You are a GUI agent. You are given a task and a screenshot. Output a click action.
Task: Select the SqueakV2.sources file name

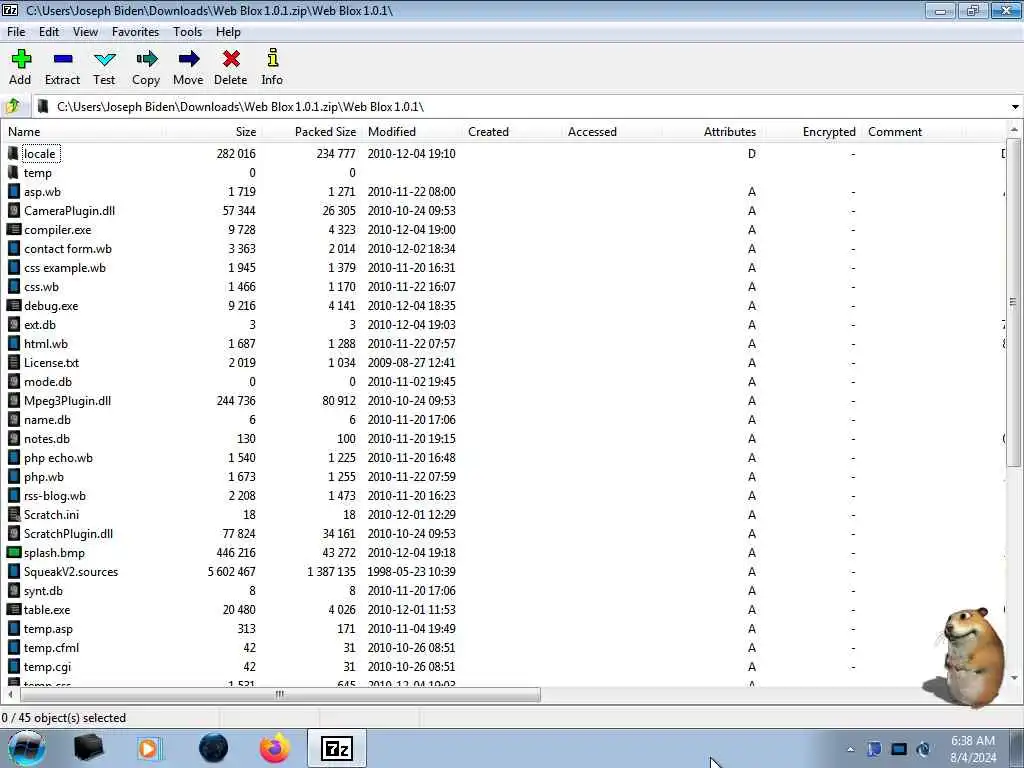(71, 571)
